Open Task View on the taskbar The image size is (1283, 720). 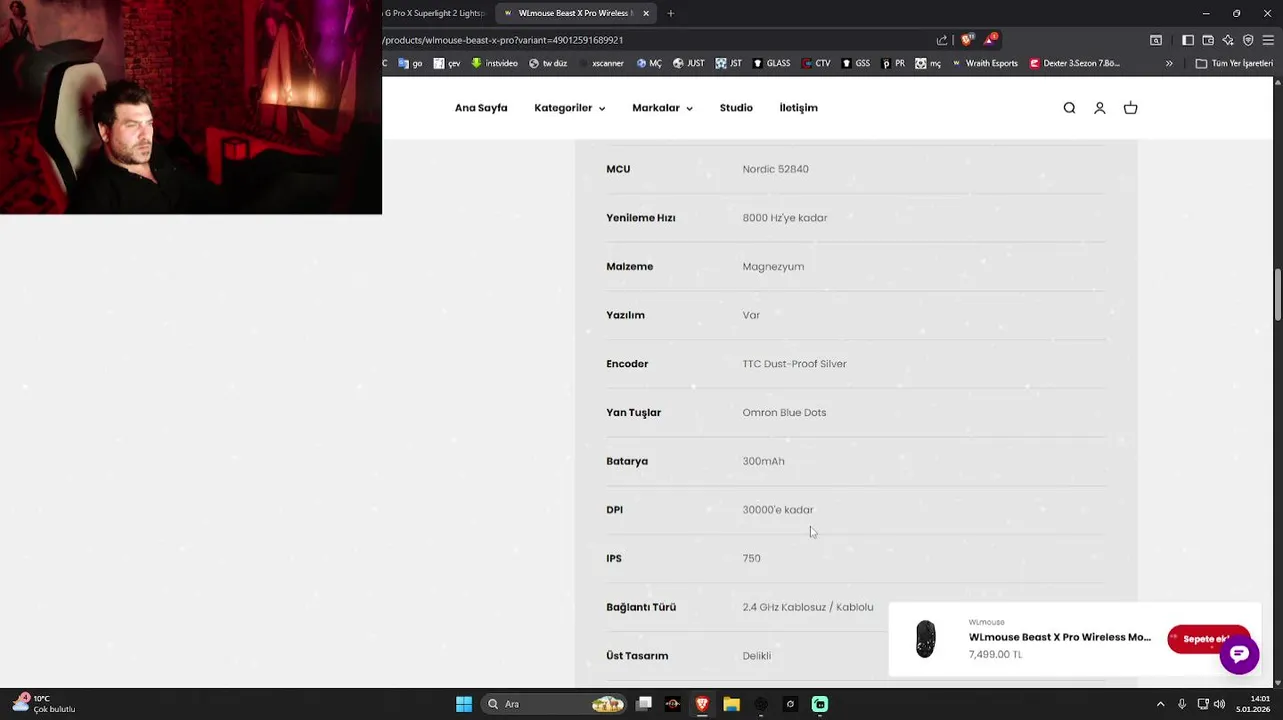[x=644, y=704]
